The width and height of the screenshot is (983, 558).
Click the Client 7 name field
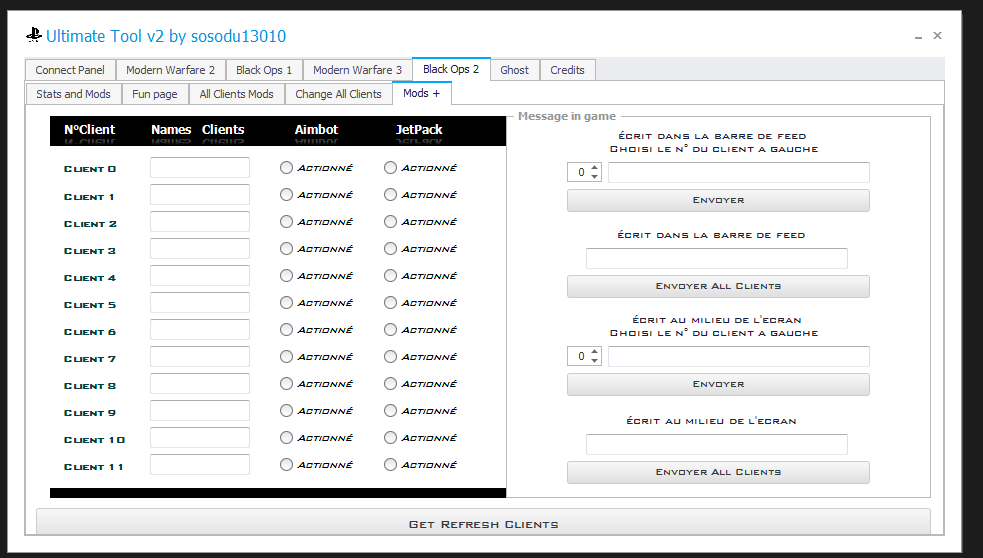(x=200, y=356)
